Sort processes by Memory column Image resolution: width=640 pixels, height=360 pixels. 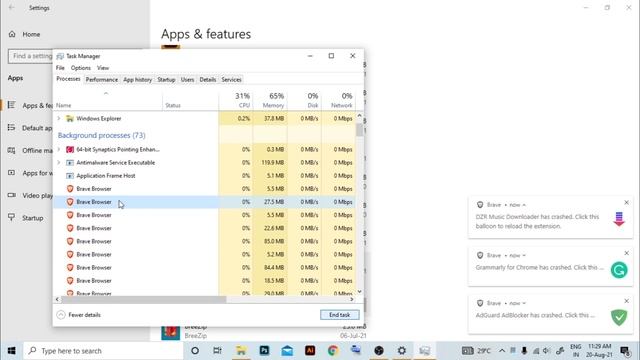270,100
